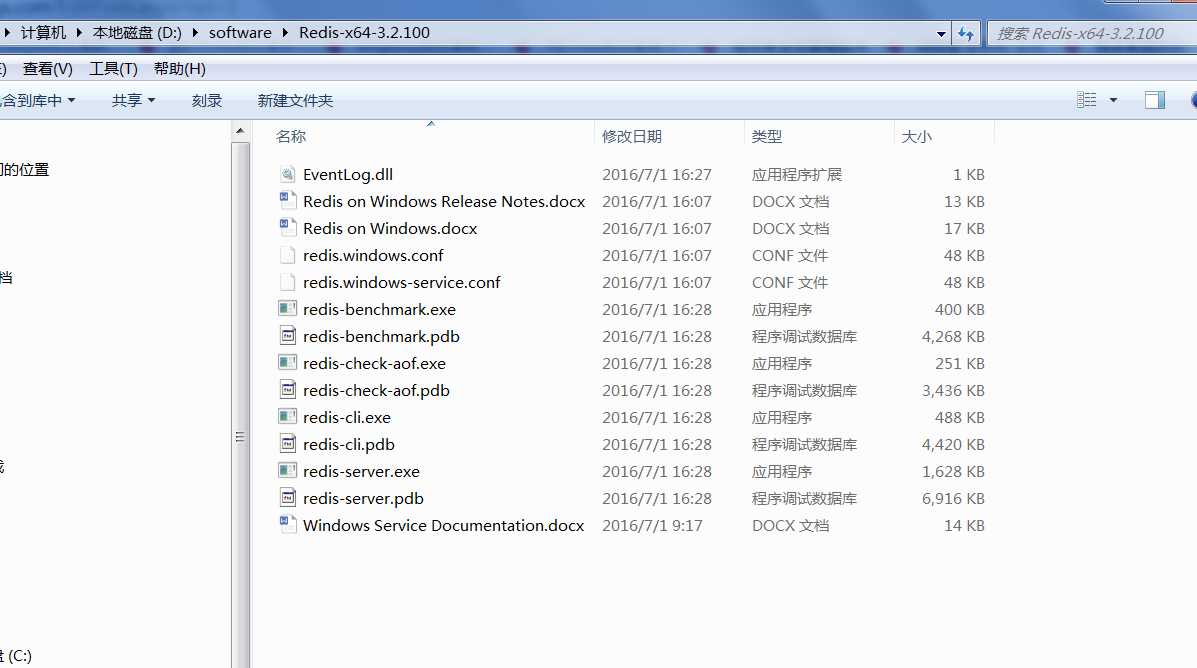The height and width of the screenshot is (668, 1197).
Task: Select file name redis.windows-service.conf
Action: tap(402, 282)
